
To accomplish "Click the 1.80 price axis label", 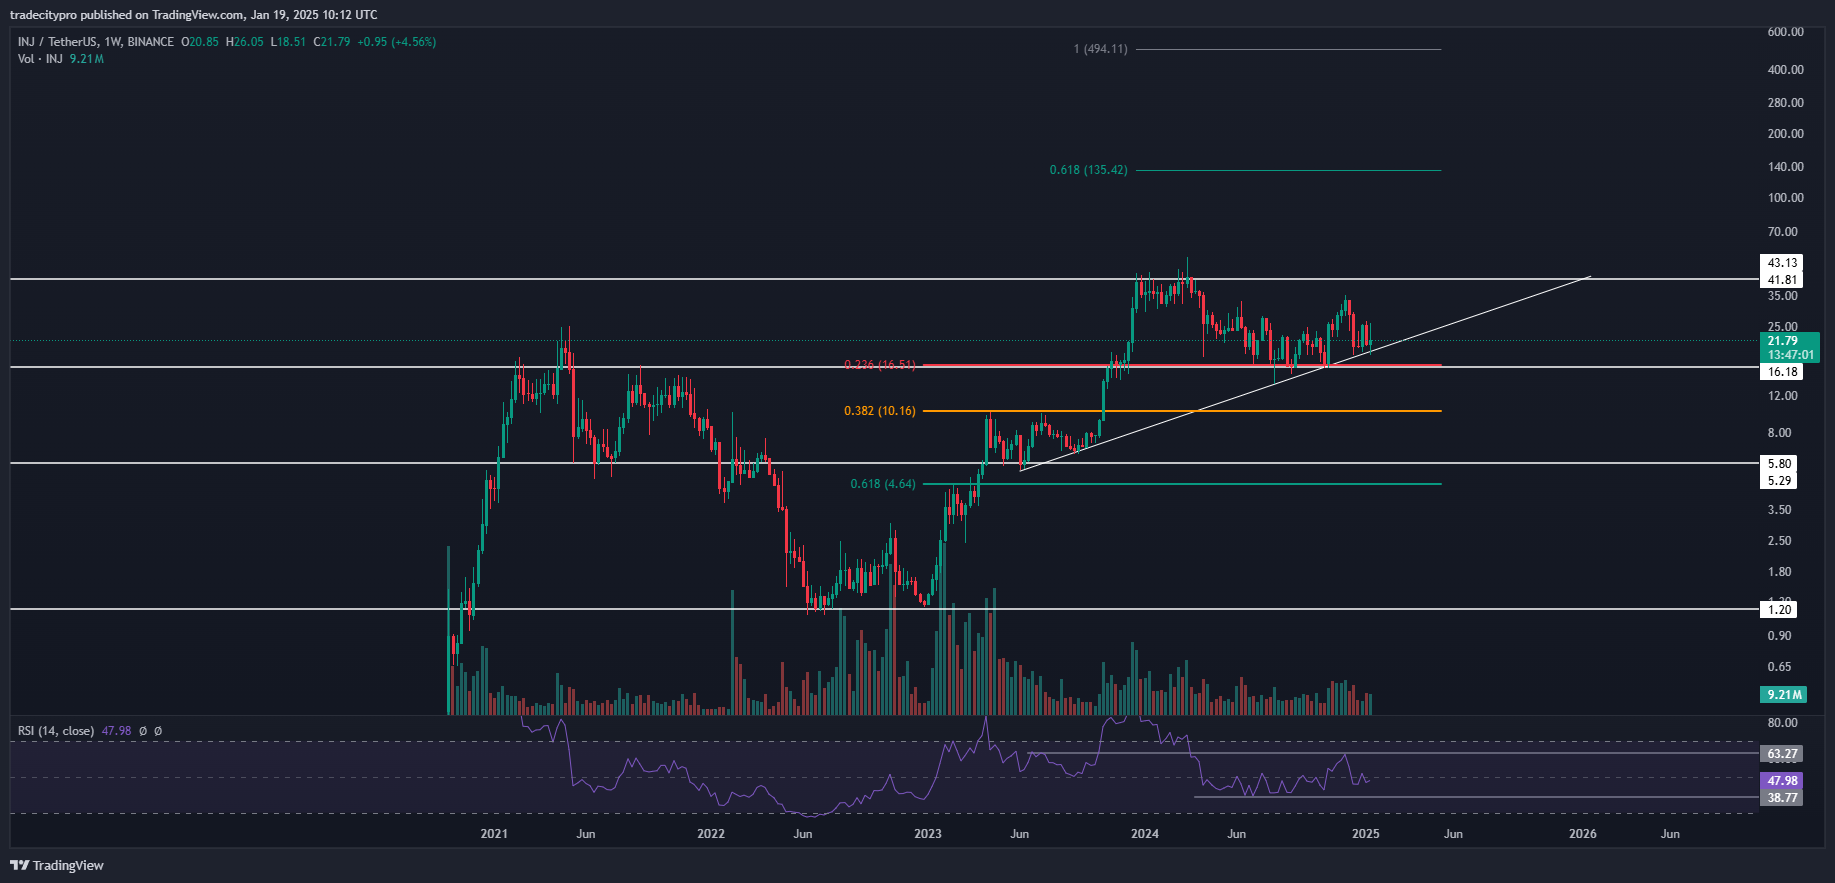I will coord(1779,572).
